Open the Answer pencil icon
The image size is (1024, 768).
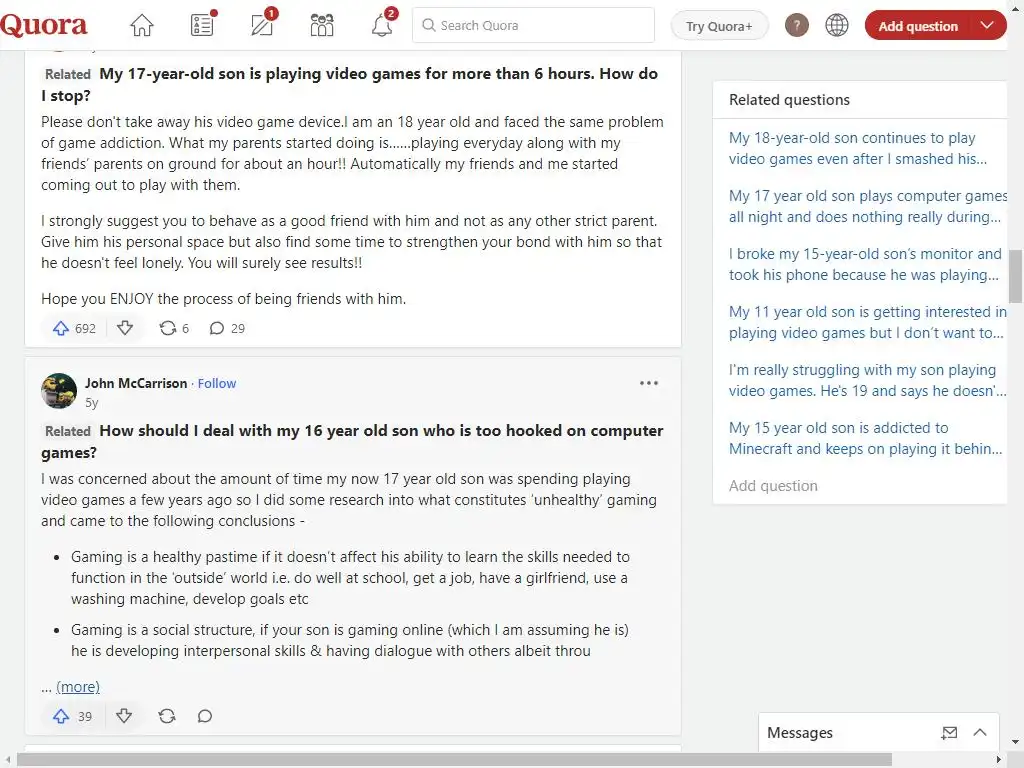263,25
